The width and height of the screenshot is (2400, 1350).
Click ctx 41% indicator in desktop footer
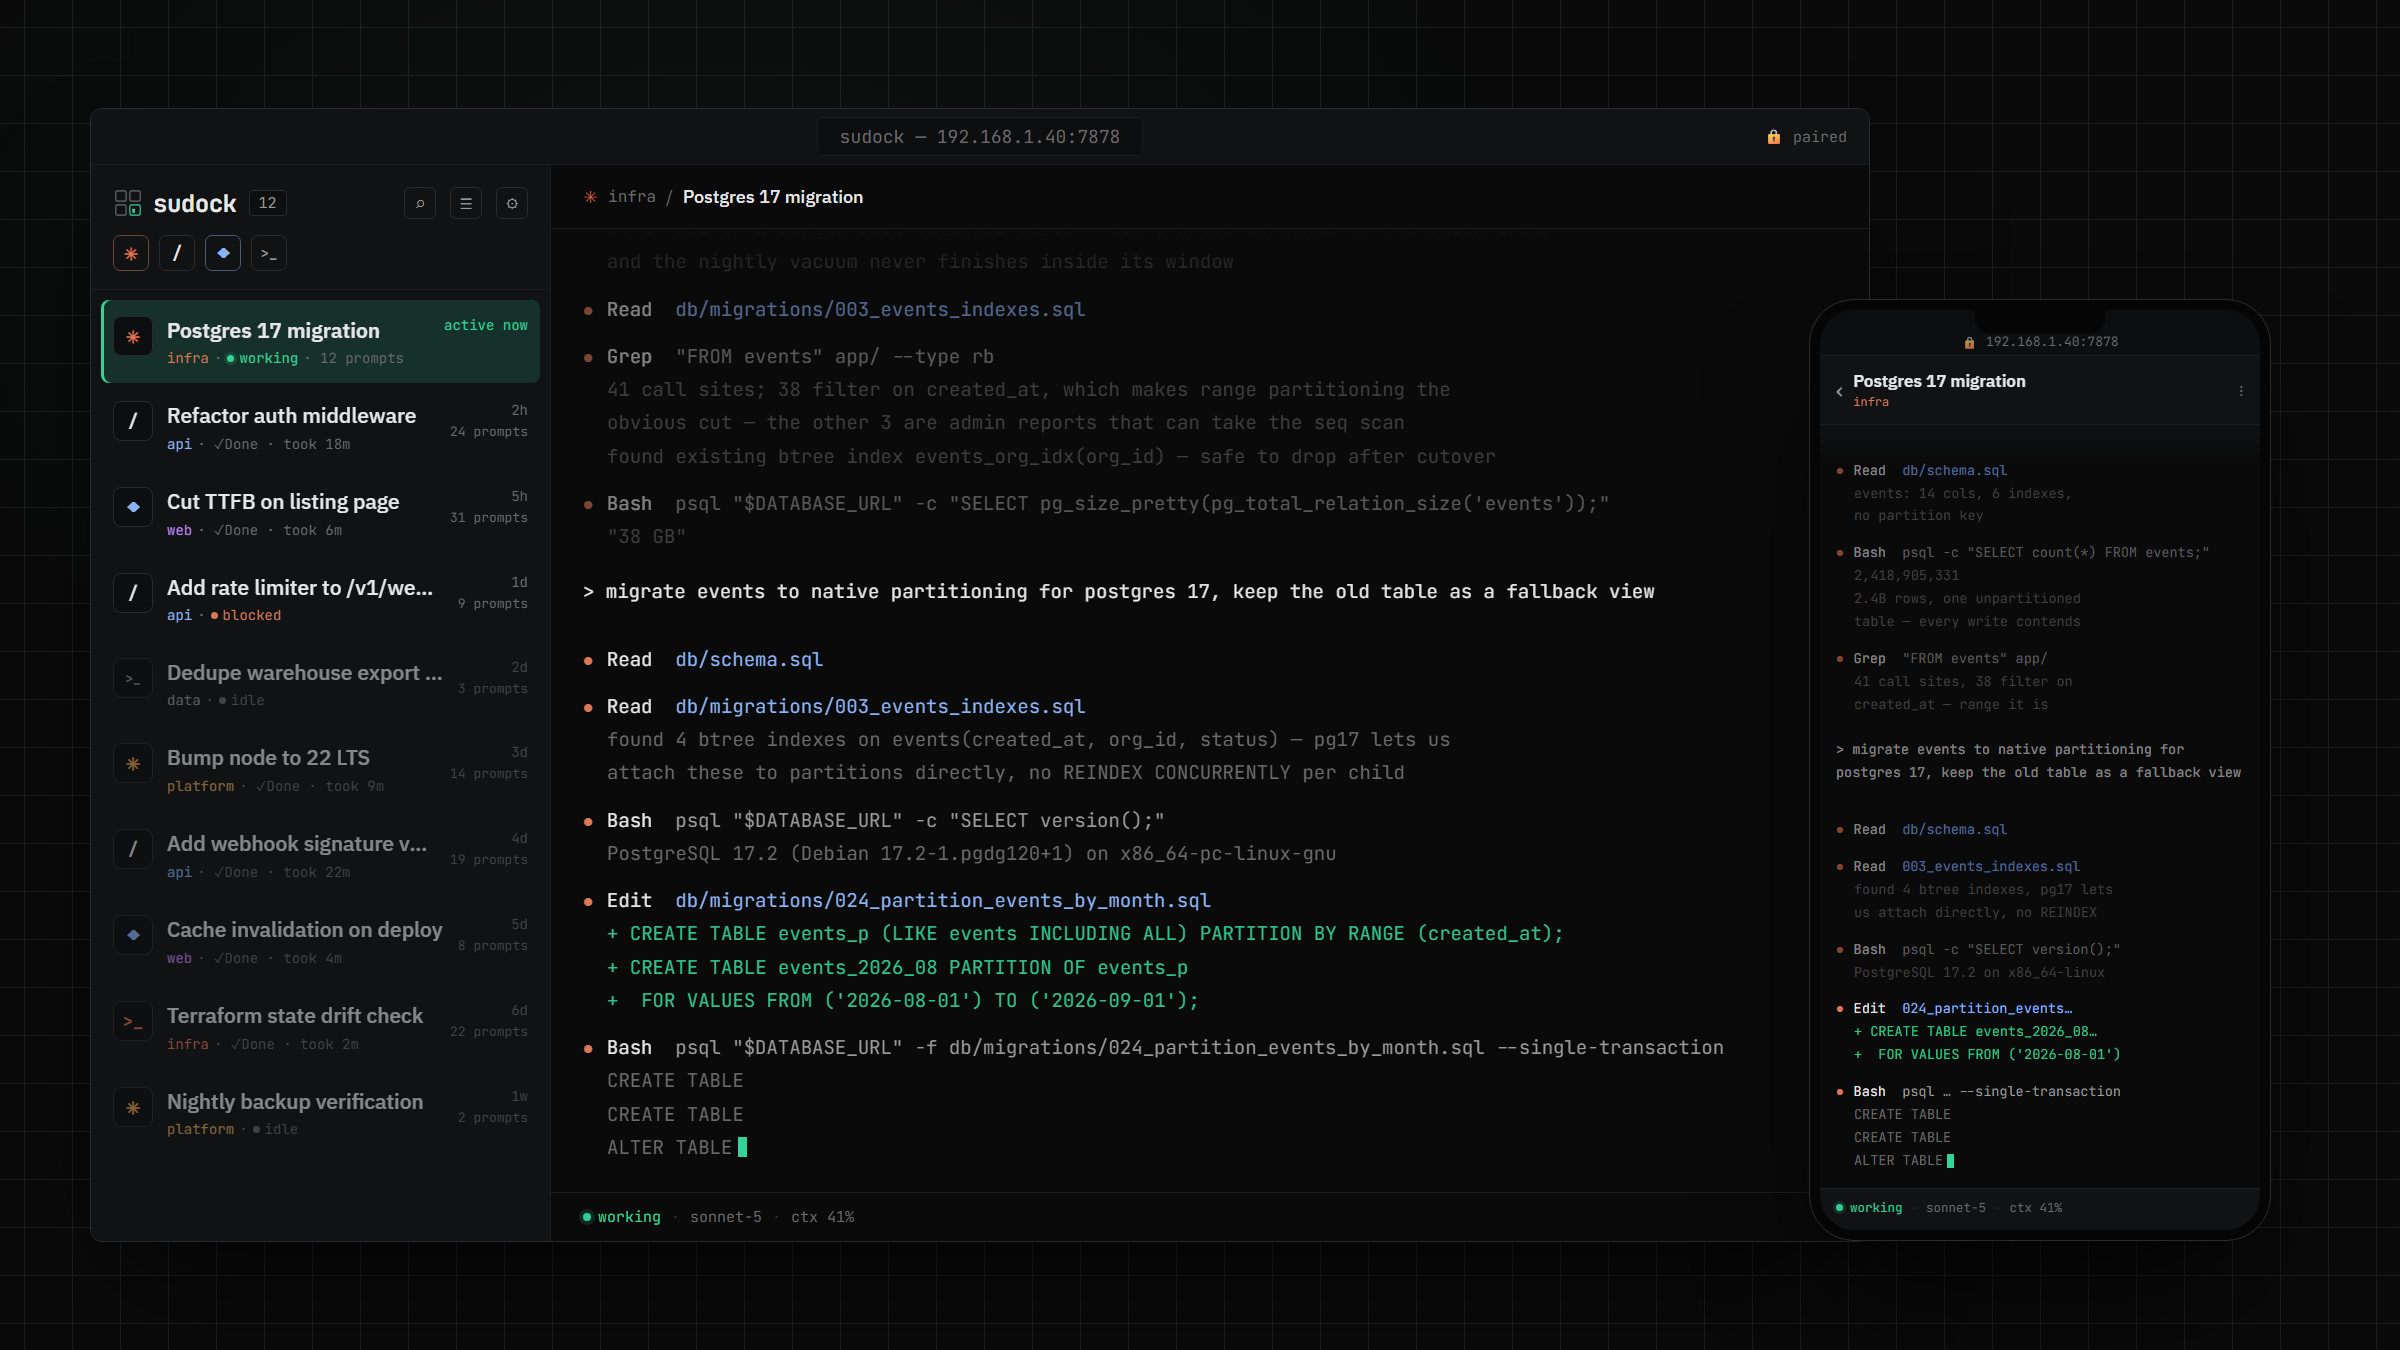pyautogui.click(x=822, y=1217)
